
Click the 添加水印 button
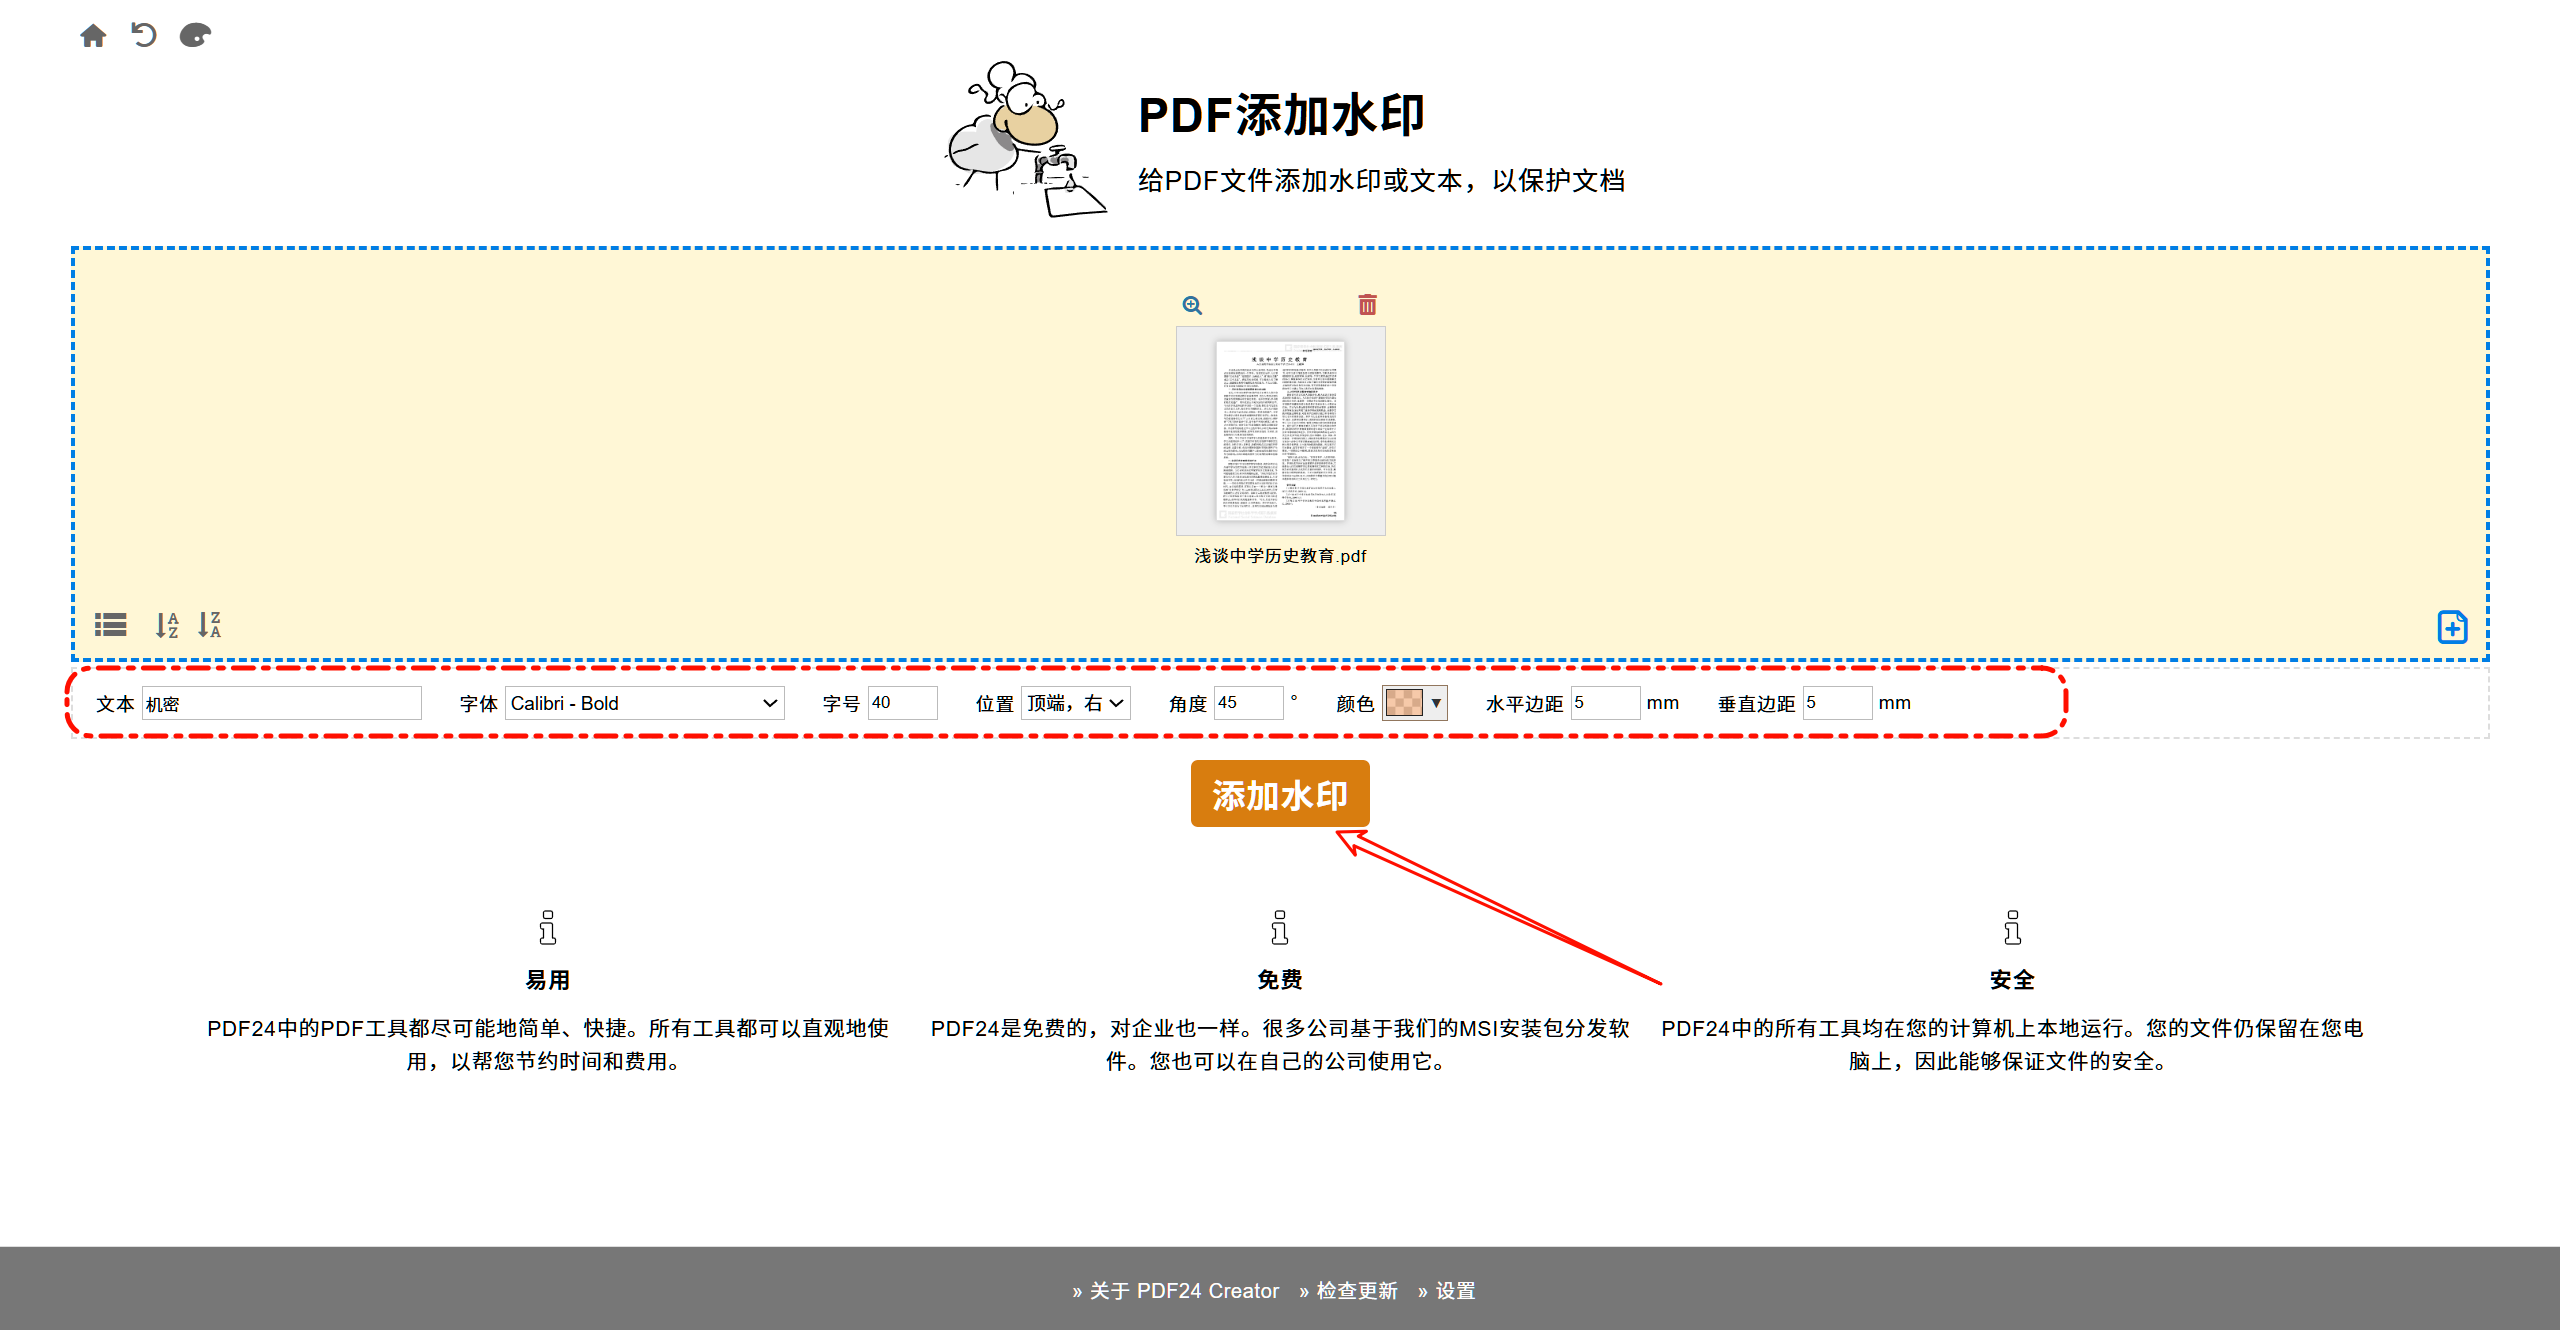coord(1280,794)
